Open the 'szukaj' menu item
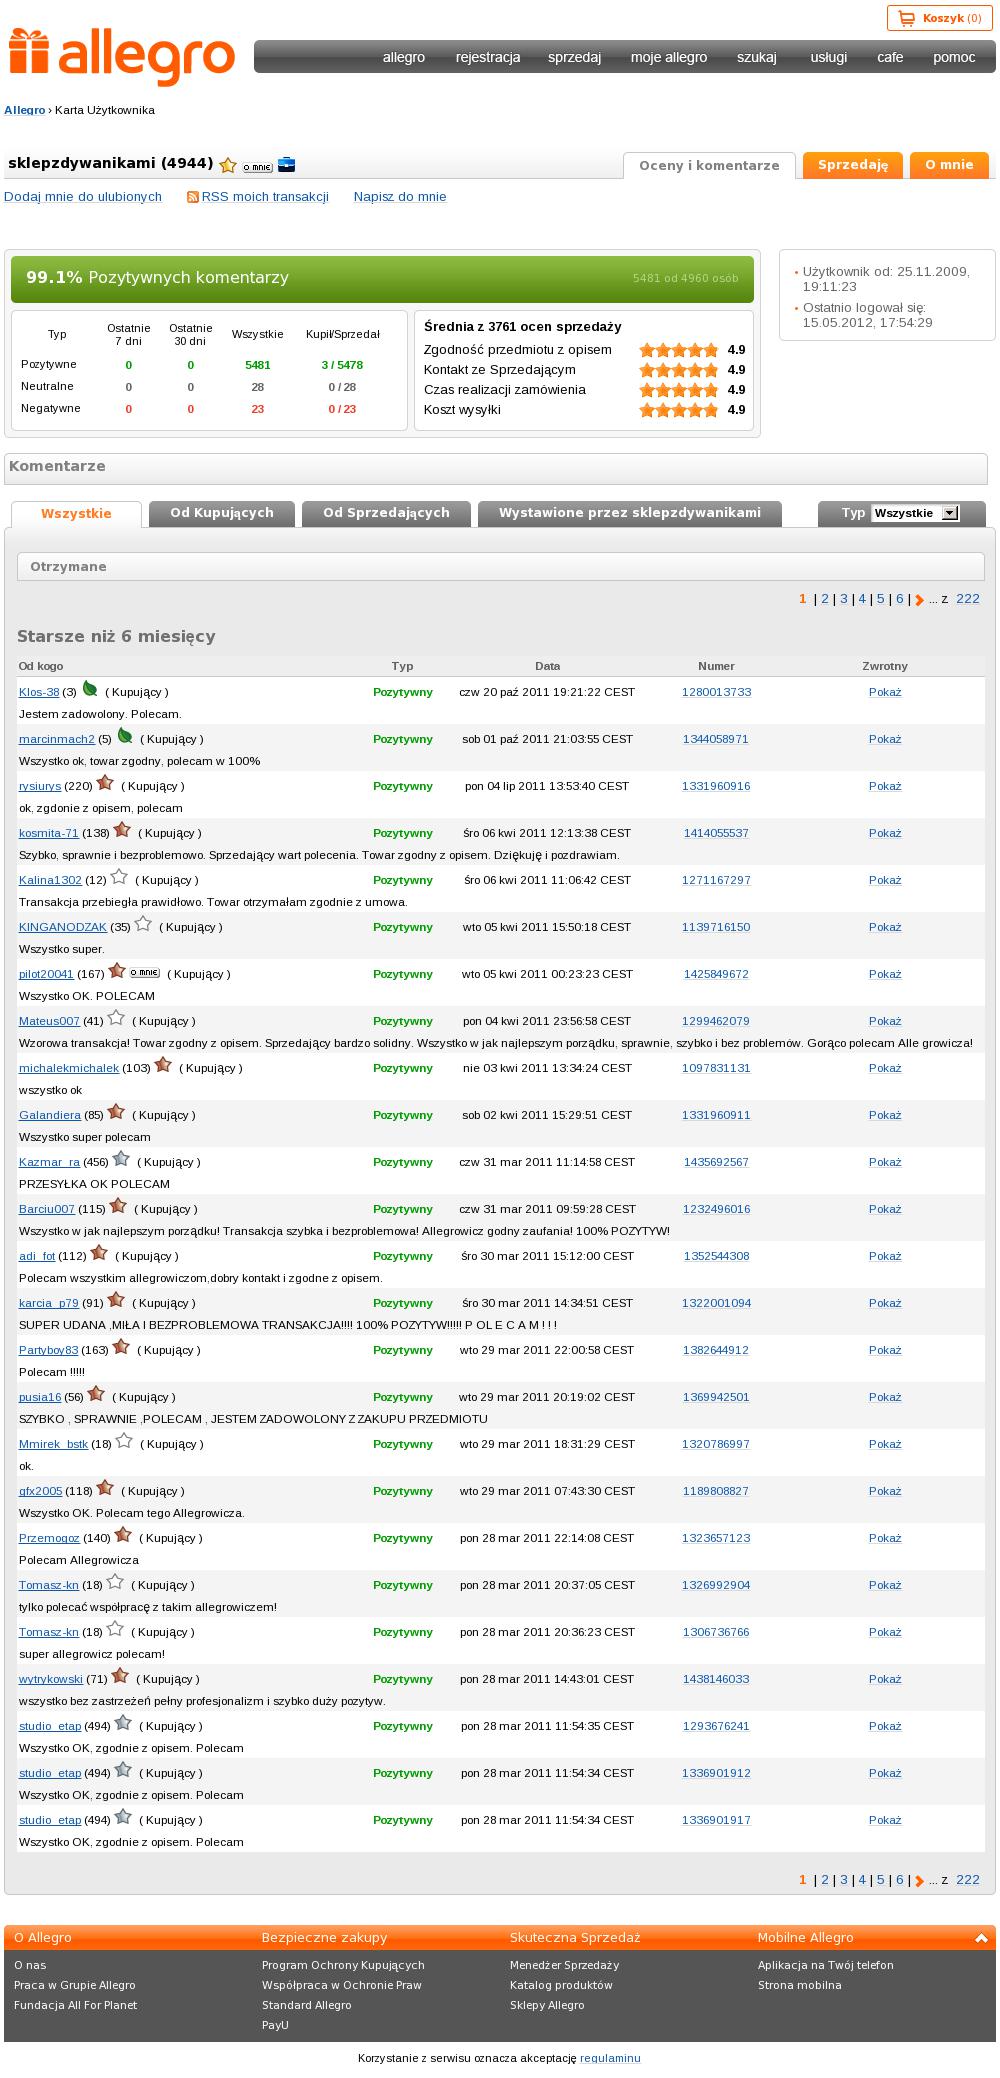Viewport: 1000px width, 2078px height. tap(757, 57)
